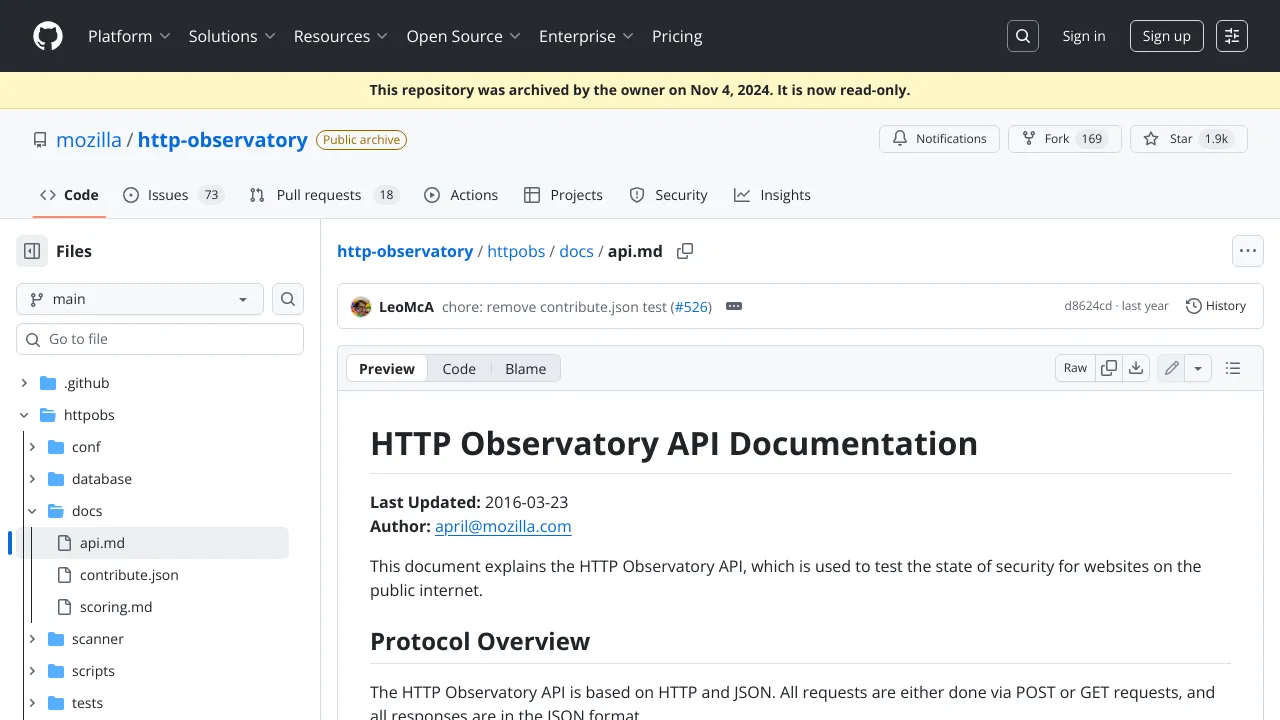Click LeoMcA avatar image

click(361, 306)
